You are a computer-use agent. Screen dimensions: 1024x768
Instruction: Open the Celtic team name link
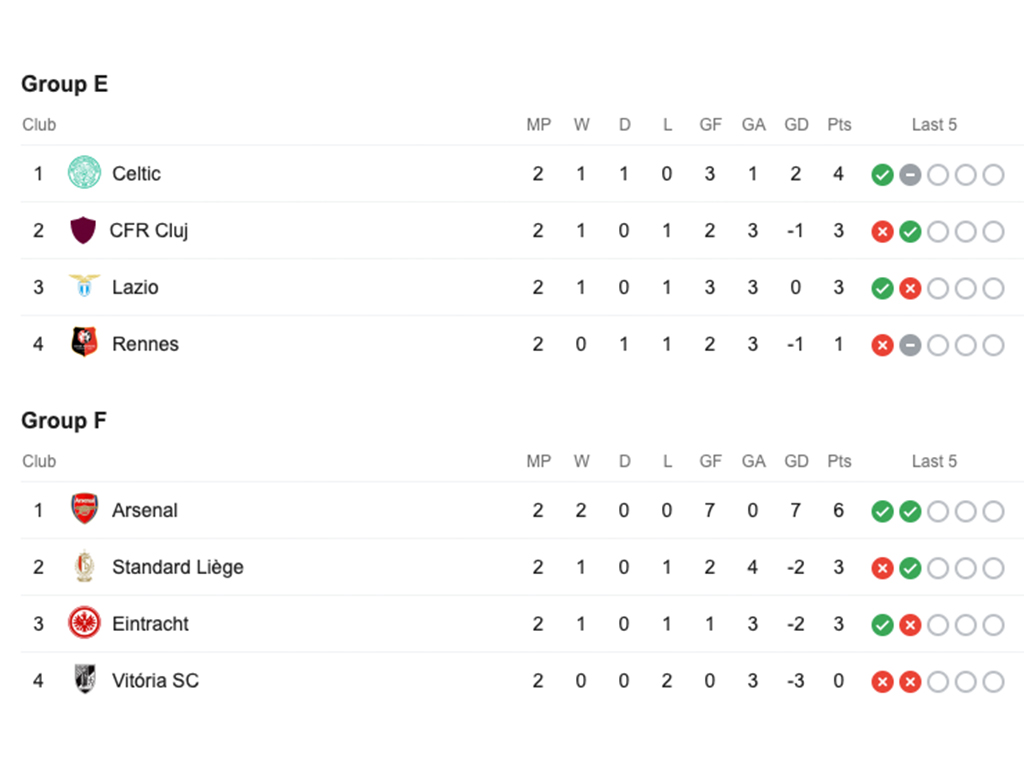tap(136, 174)
